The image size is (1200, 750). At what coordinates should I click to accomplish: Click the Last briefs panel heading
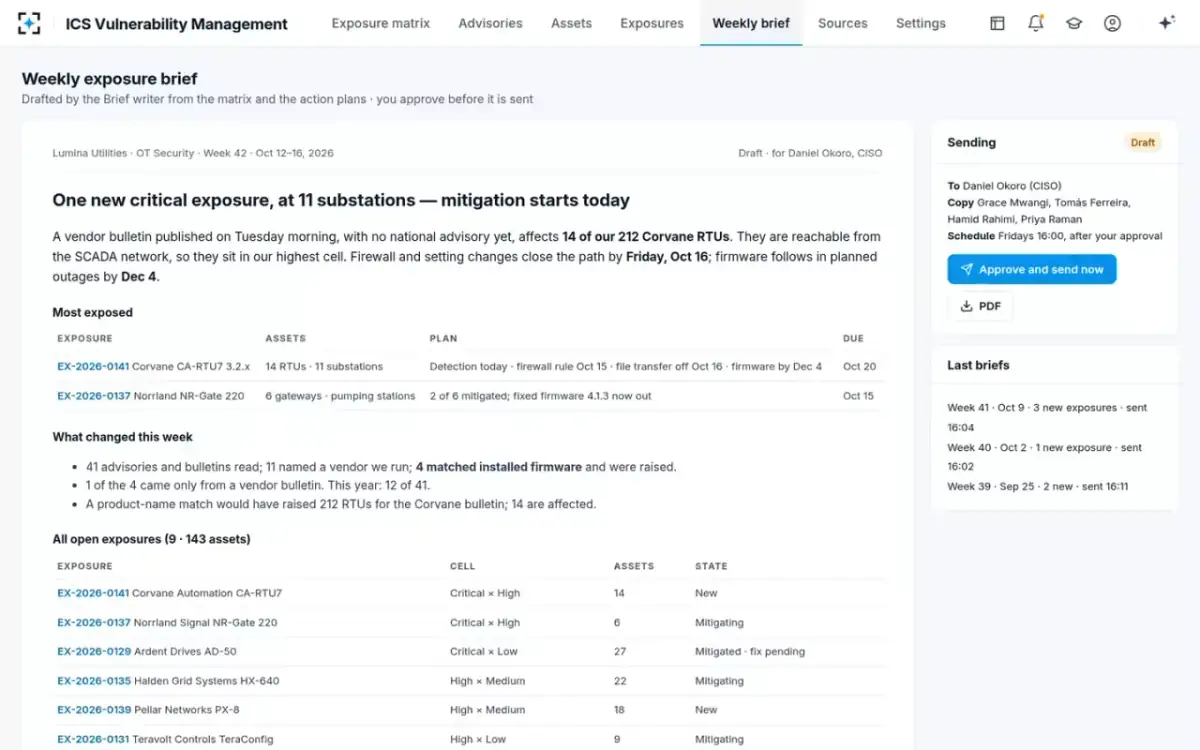coord(978,365)
